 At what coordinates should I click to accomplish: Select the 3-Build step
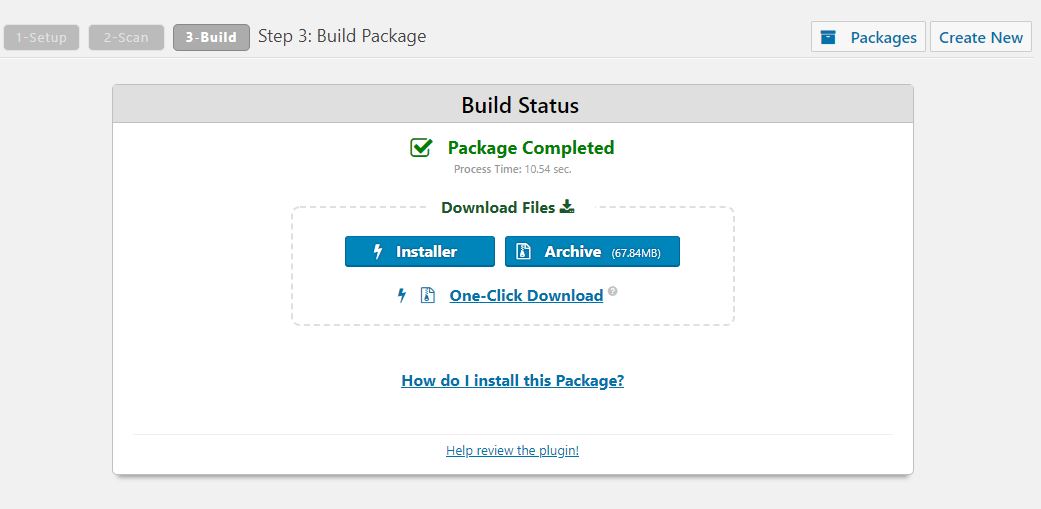coord(211,38)
